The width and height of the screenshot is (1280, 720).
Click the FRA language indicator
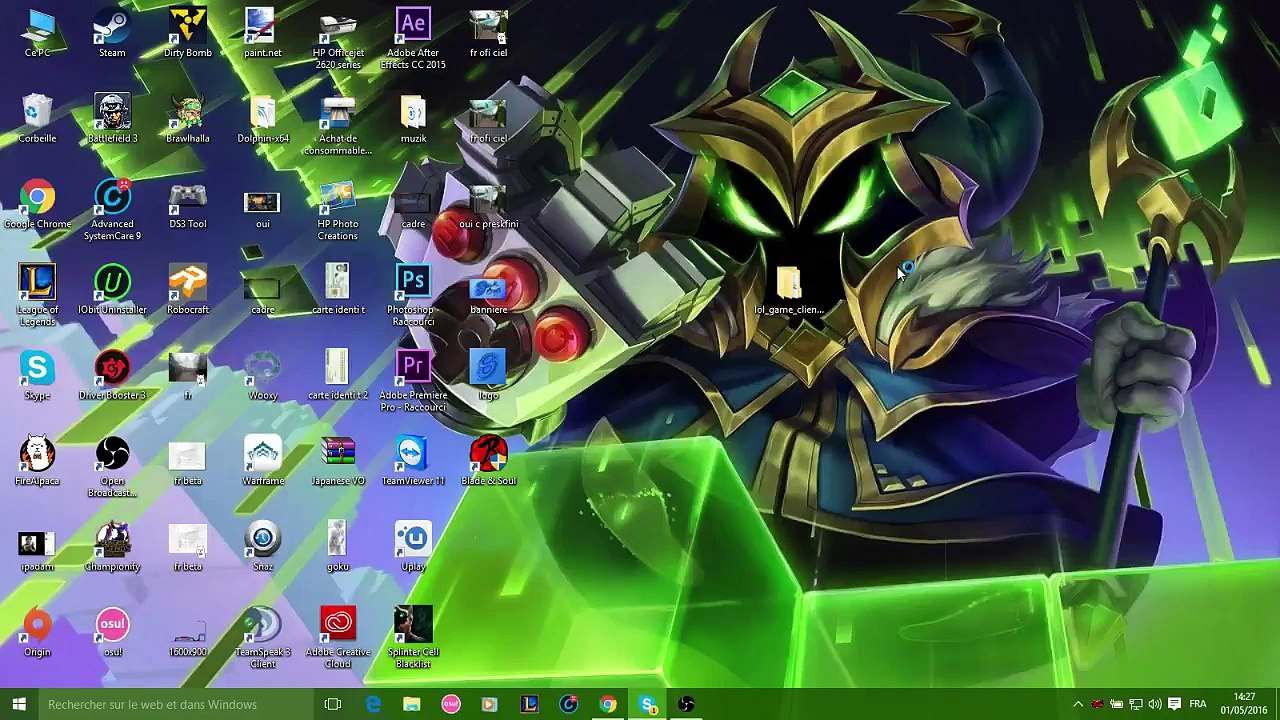click(1197, 704)
